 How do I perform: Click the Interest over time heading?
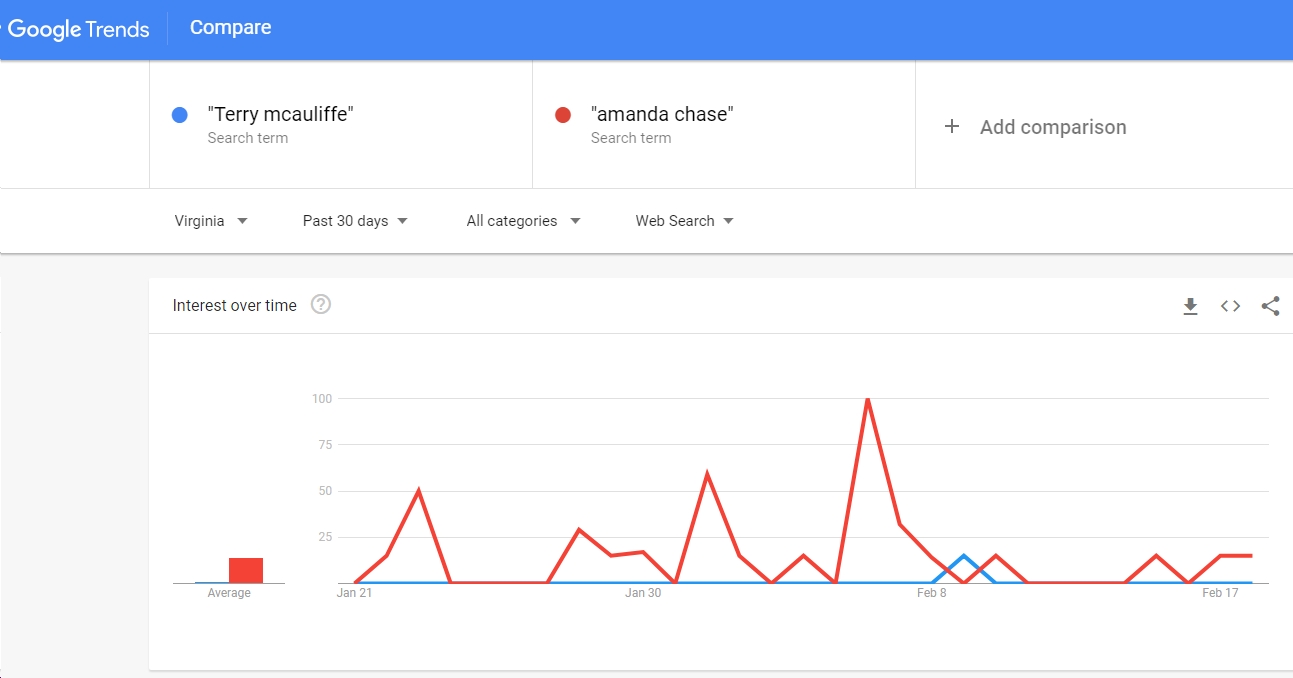point(234,306)
